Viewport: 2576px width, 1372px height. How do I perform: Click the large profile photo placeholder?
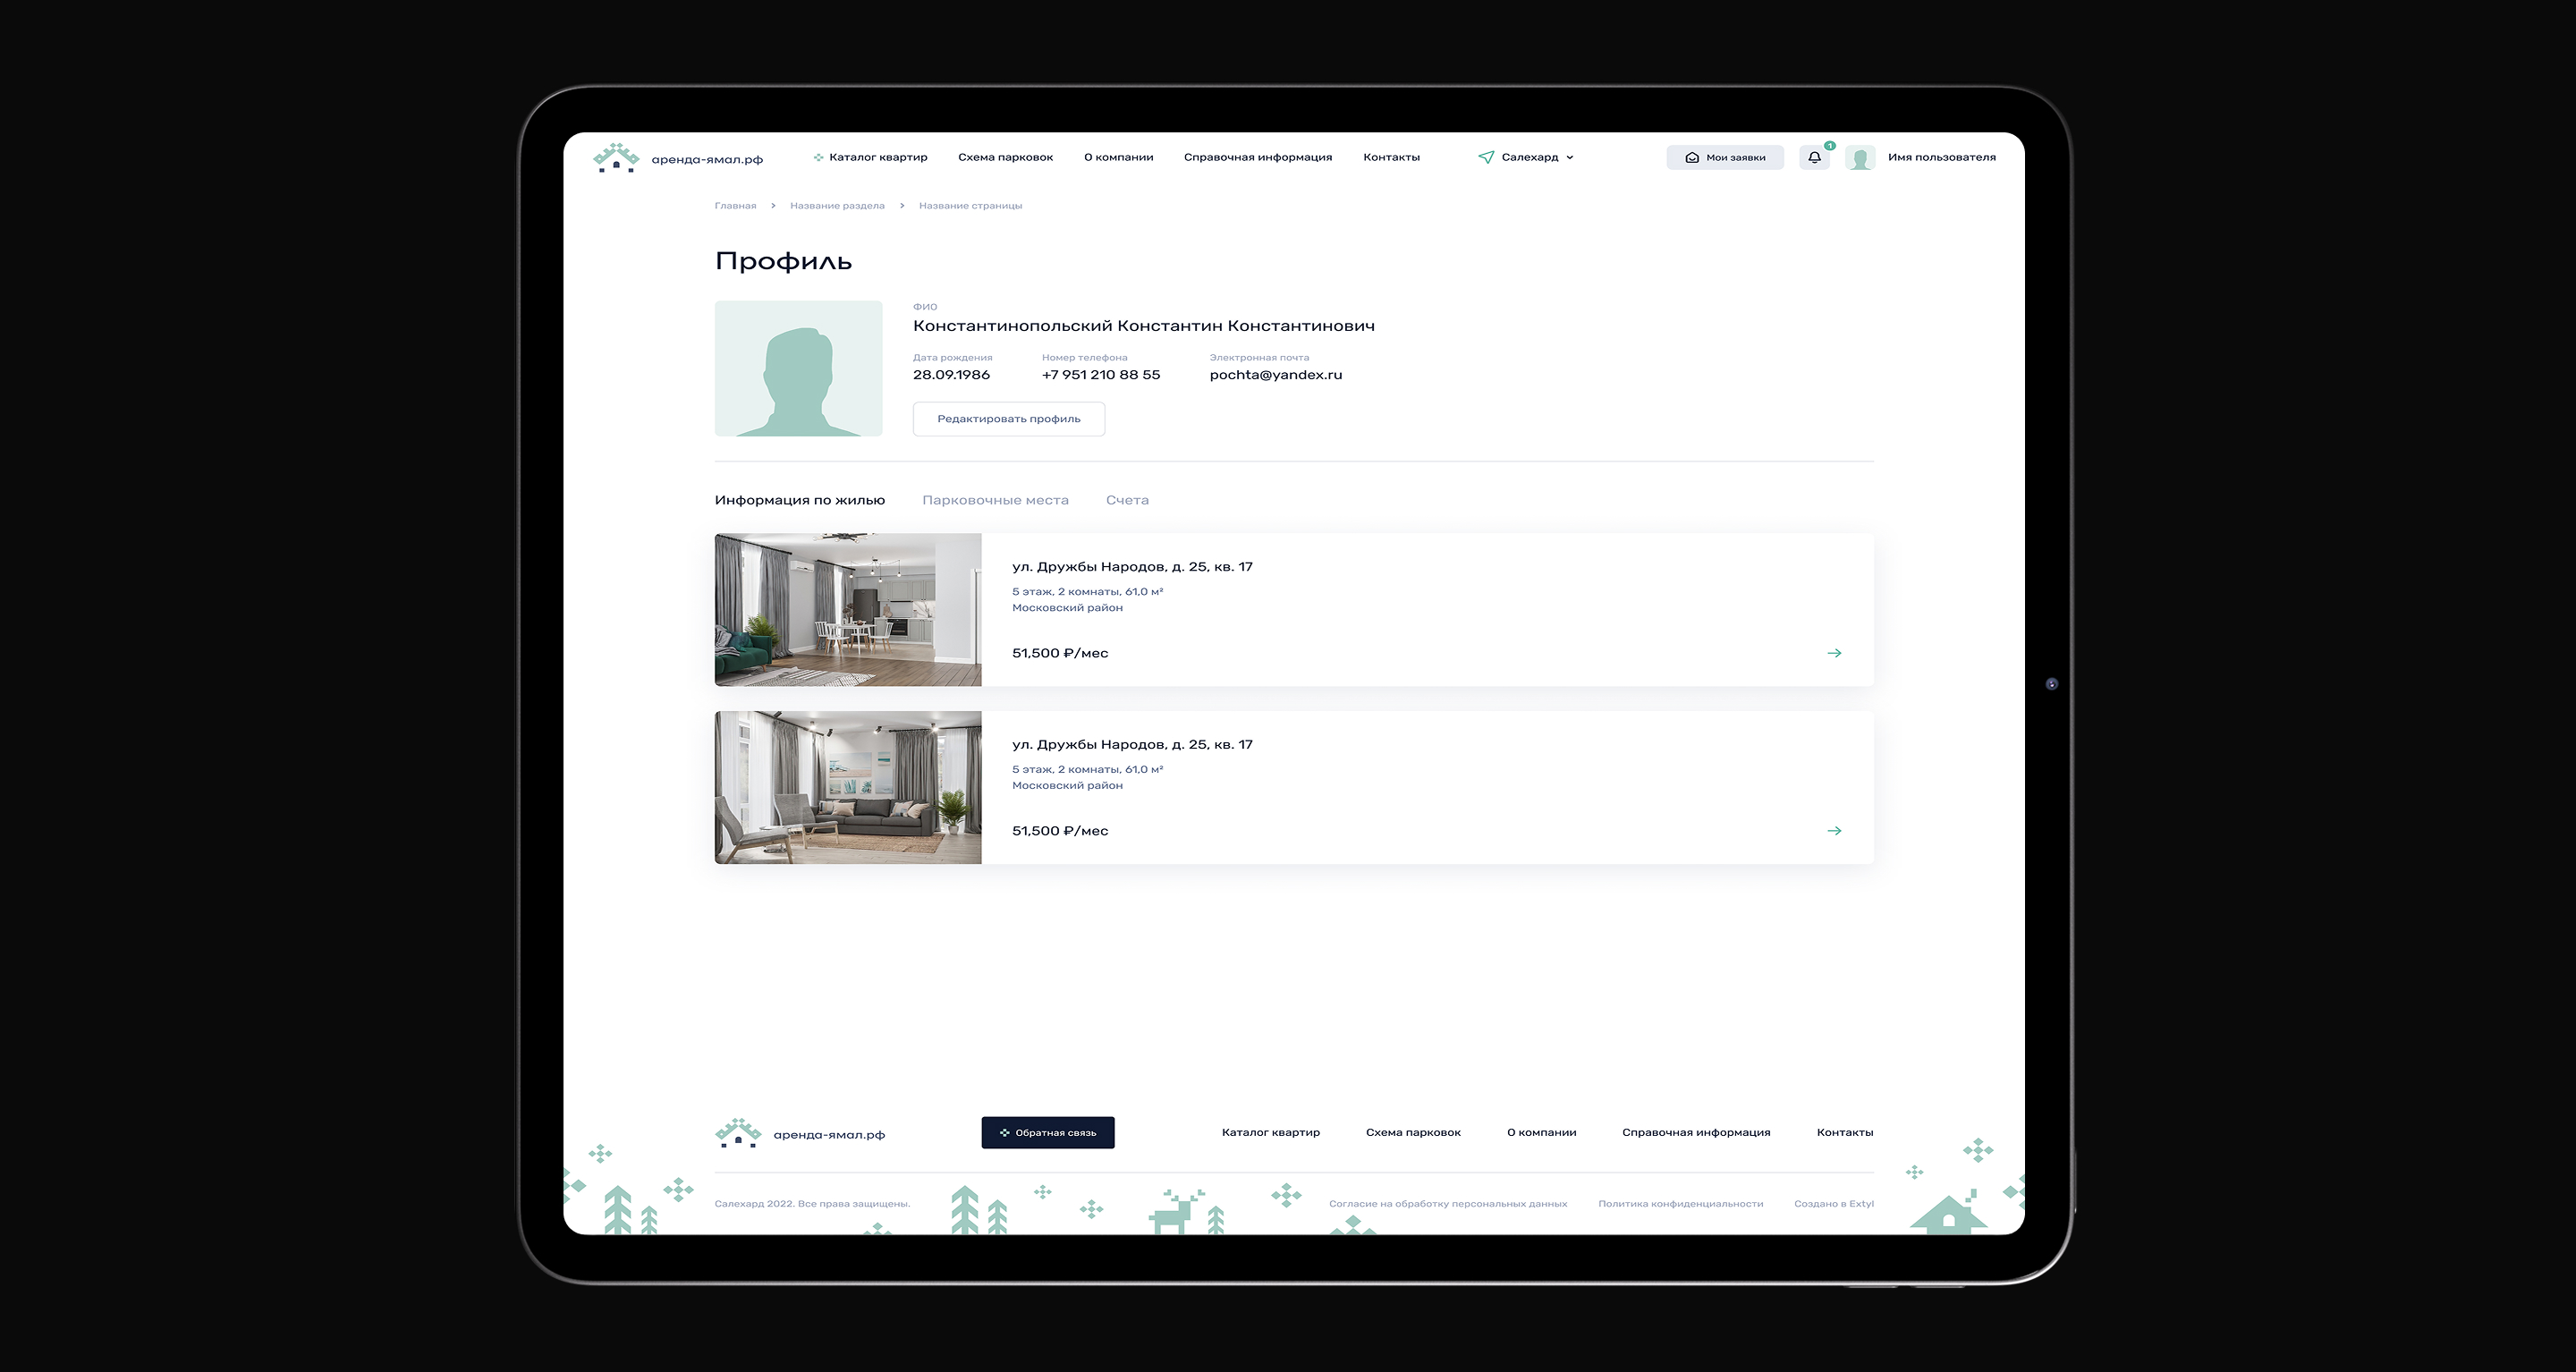[798, 368]
